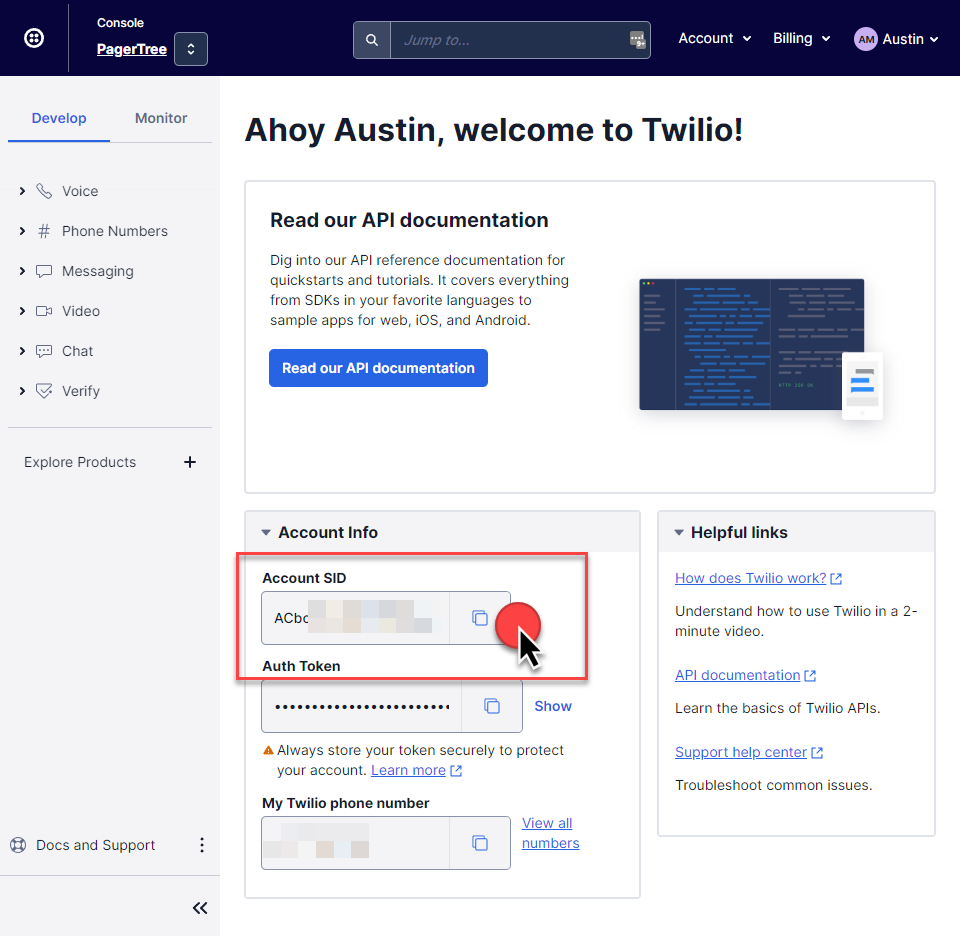This screenshot has width=960, height=936.
Task: Open the PagerTree account switcher
Action: [190, 49]
